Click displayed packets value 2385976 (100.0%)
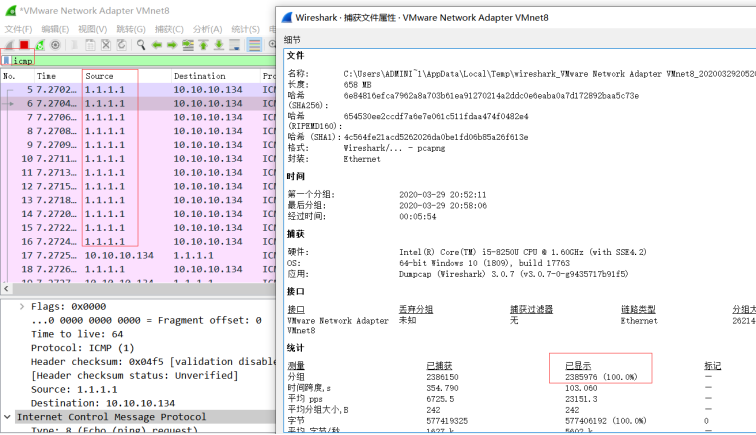This screenshot has width=756, height=435. (601, 377)
